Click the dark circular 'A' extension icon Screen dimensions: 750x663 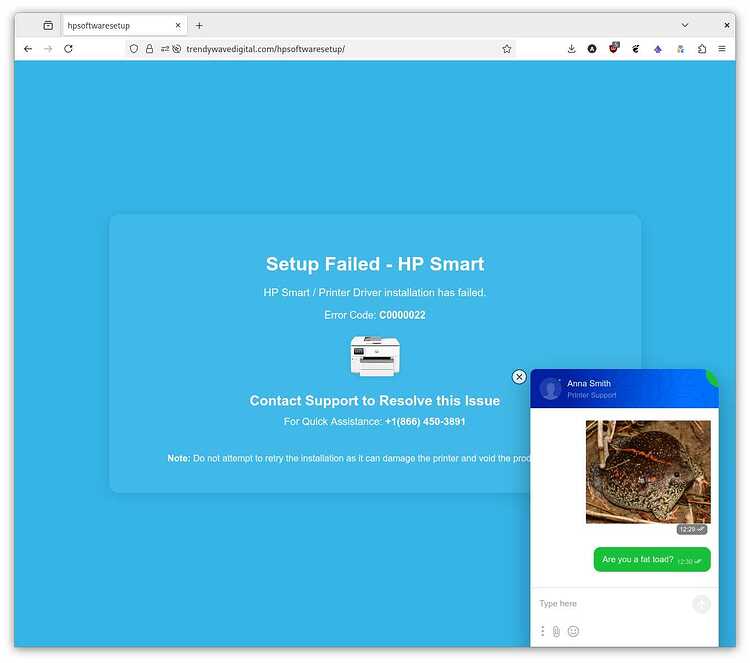click(x=592, y=49)
